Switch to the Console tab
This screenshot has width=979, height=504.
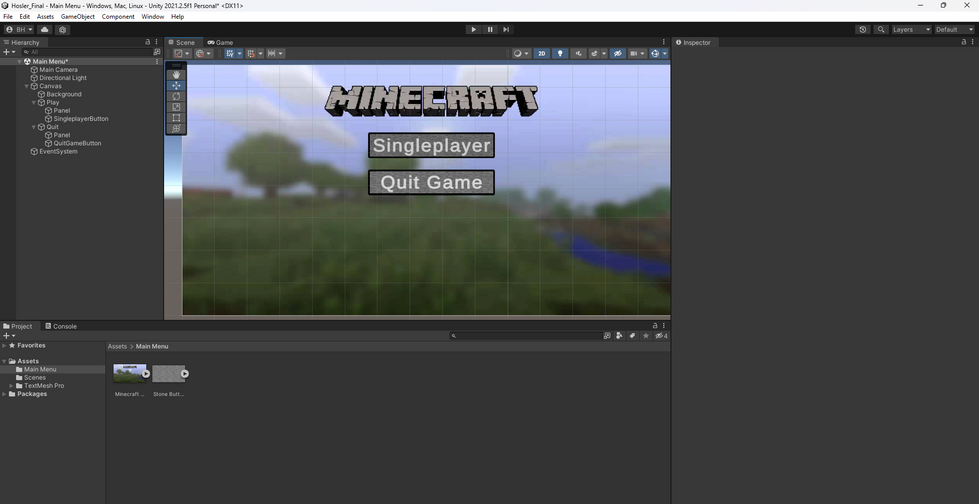pyautogui.click(x=61, y=326)
